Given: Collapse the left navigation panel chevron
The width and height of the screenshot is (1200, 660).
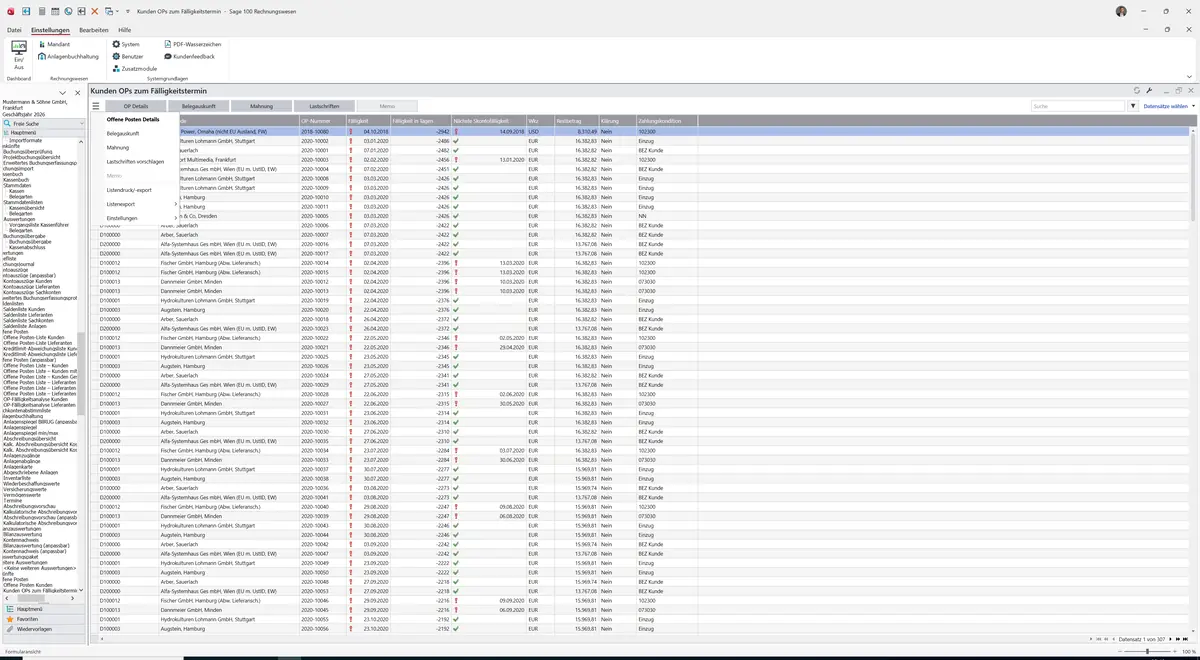Looking at the screenshot, I should pos(64,92).
